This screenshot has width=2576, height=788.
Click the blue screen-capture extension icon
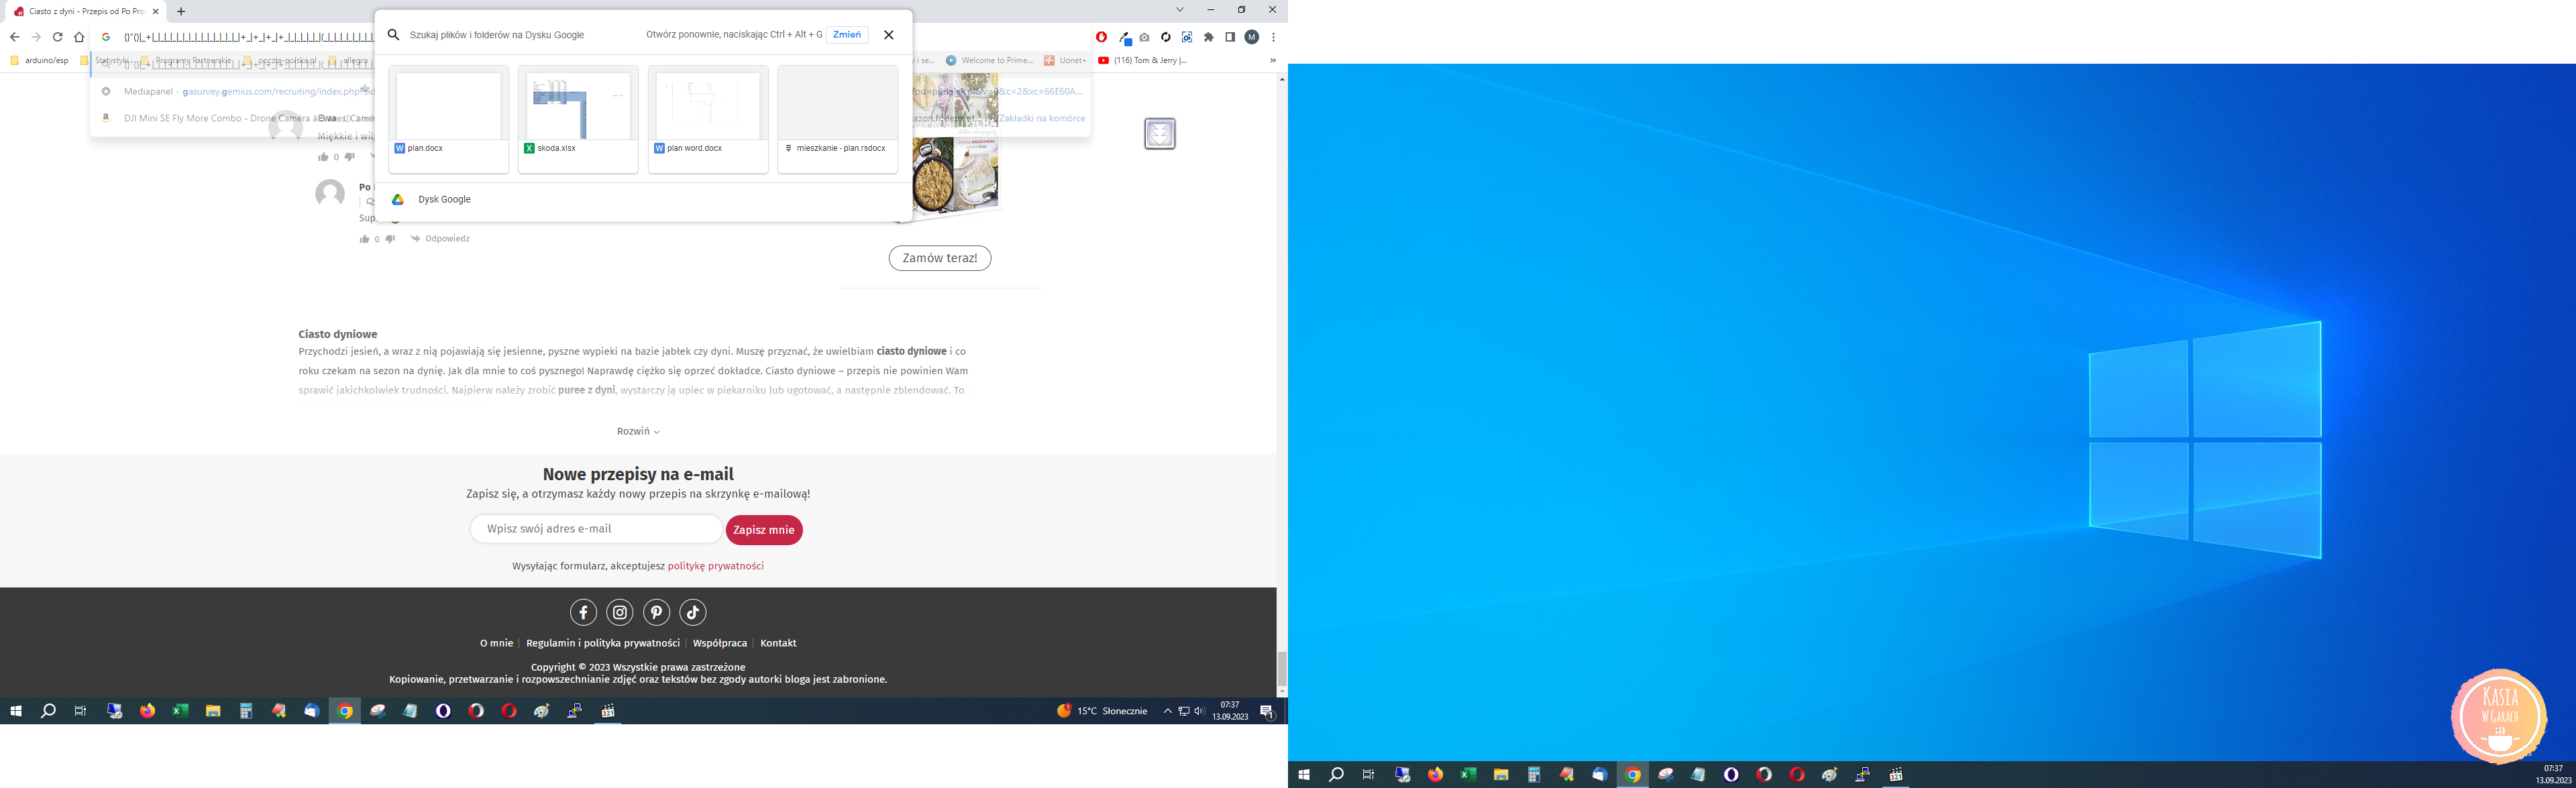pyautogui.click(x=1187, y=37)
